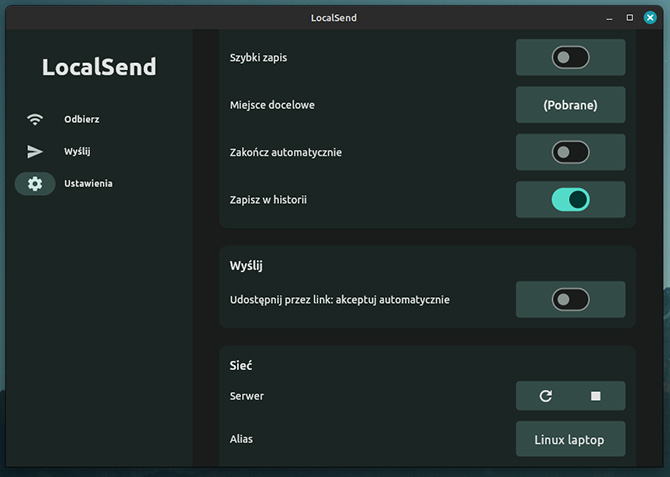
Task: Disable the Zapisz w historii switch
Action: coord(570,200)
